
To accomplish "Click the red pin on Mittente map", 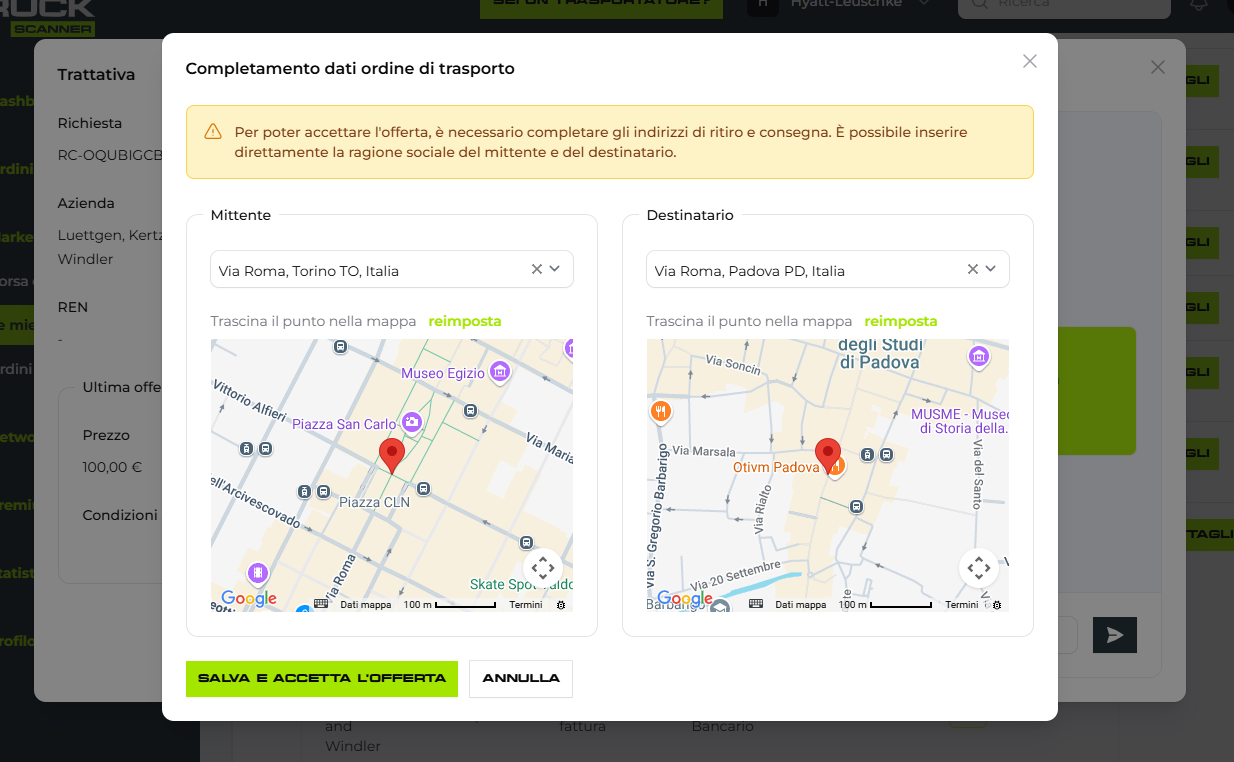I will pyautogui.click(x=392, y=455).
